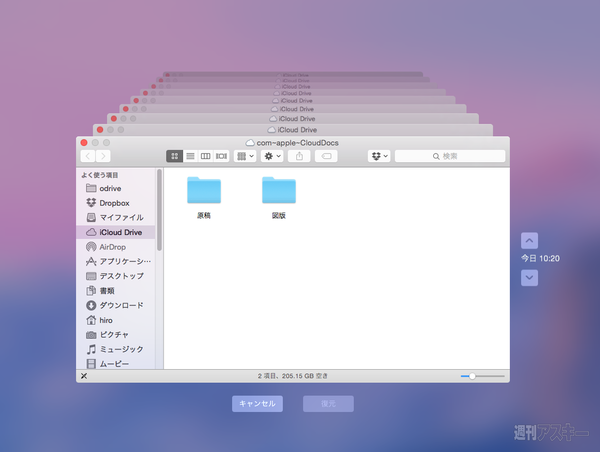The width and height of the screenshot is (600, 452).
Task: Click the edit tags toolbar icon
Action: [326, 156]
